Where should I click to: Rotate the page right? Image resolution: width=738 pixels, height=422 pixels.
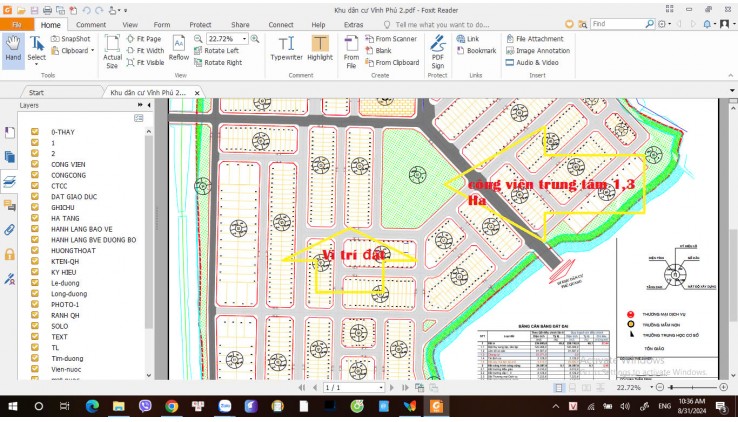pos(218,62)
